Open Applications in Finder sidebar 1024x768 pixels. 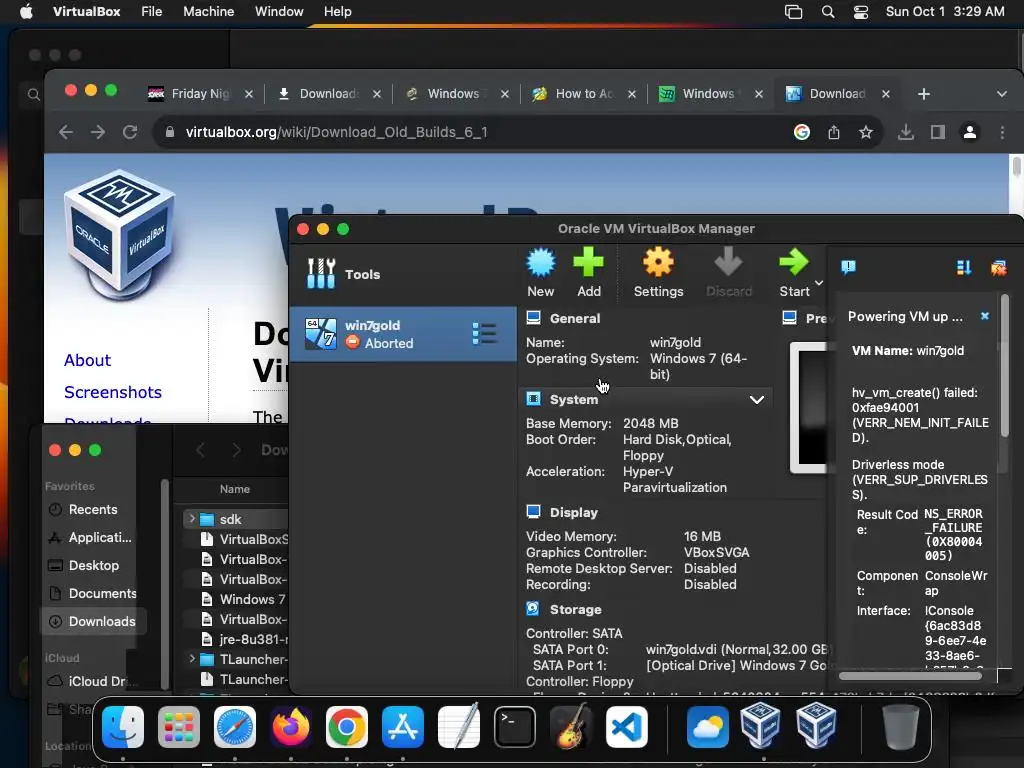(93, 537)
